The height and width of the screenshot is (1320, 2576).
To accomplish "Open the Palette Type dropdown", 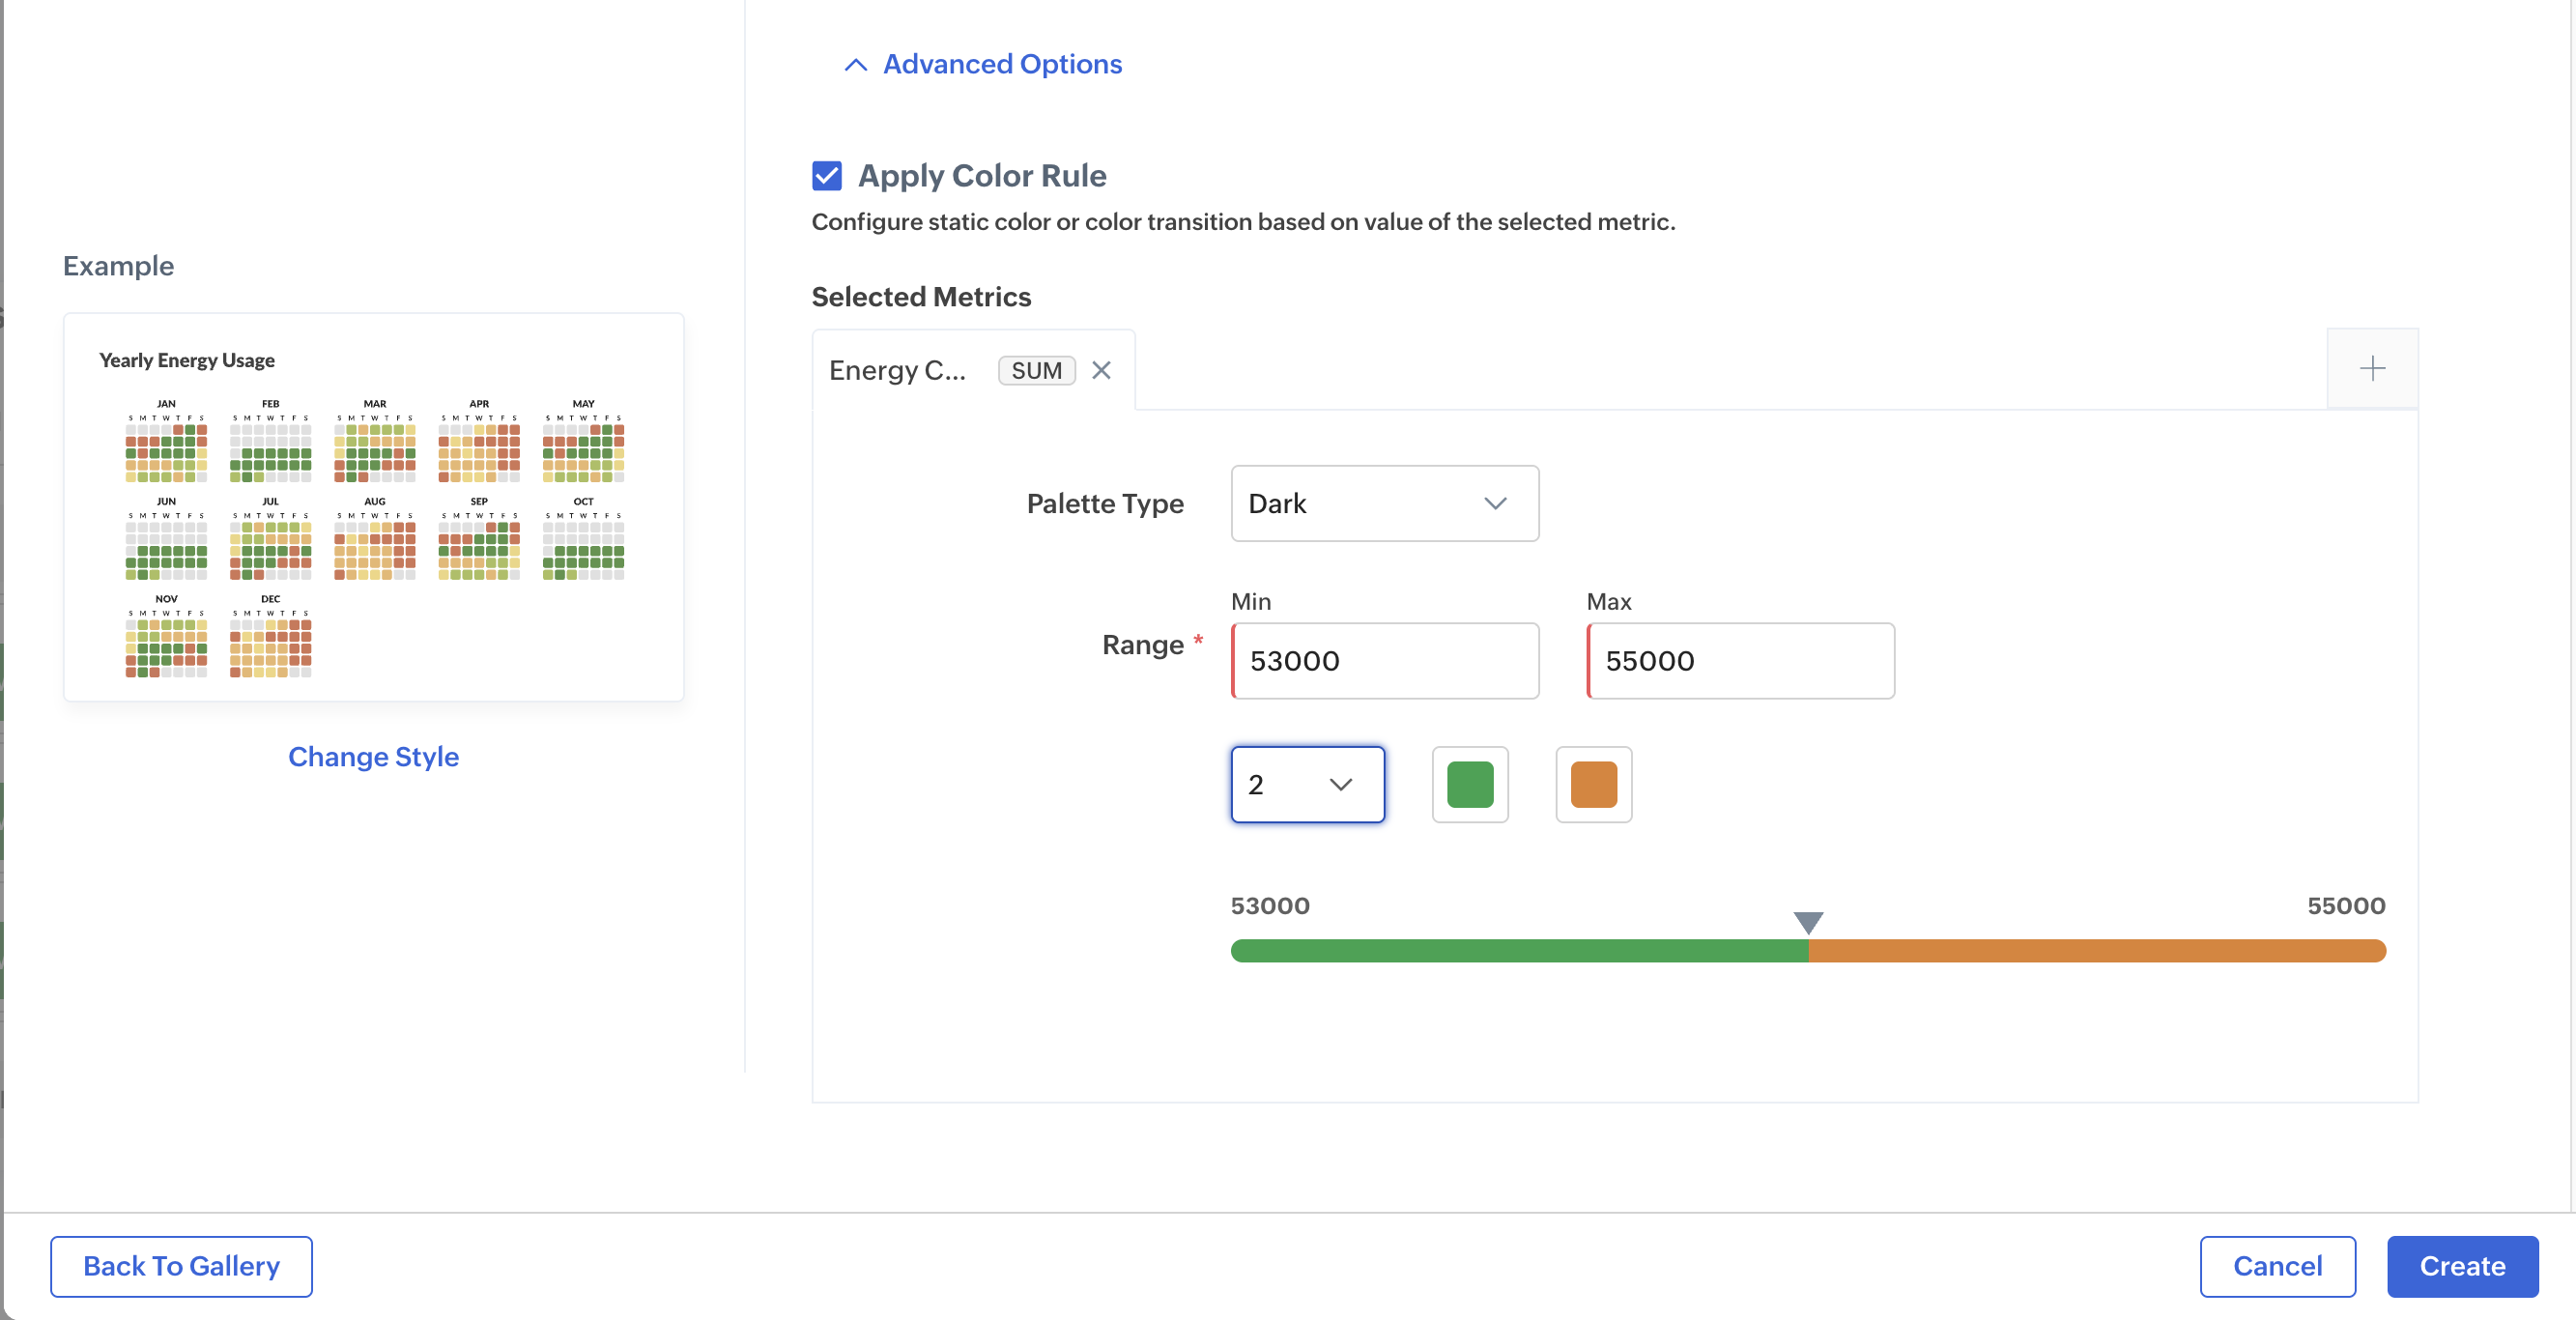I will click(1383, 503).
